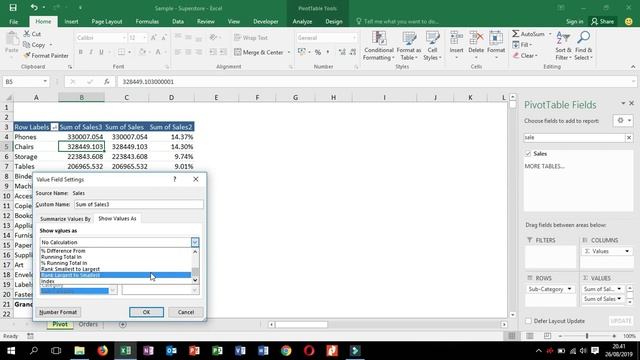Click the Insert Function fx icon
This screenshot has height=360, width=640.
point(107,82)
